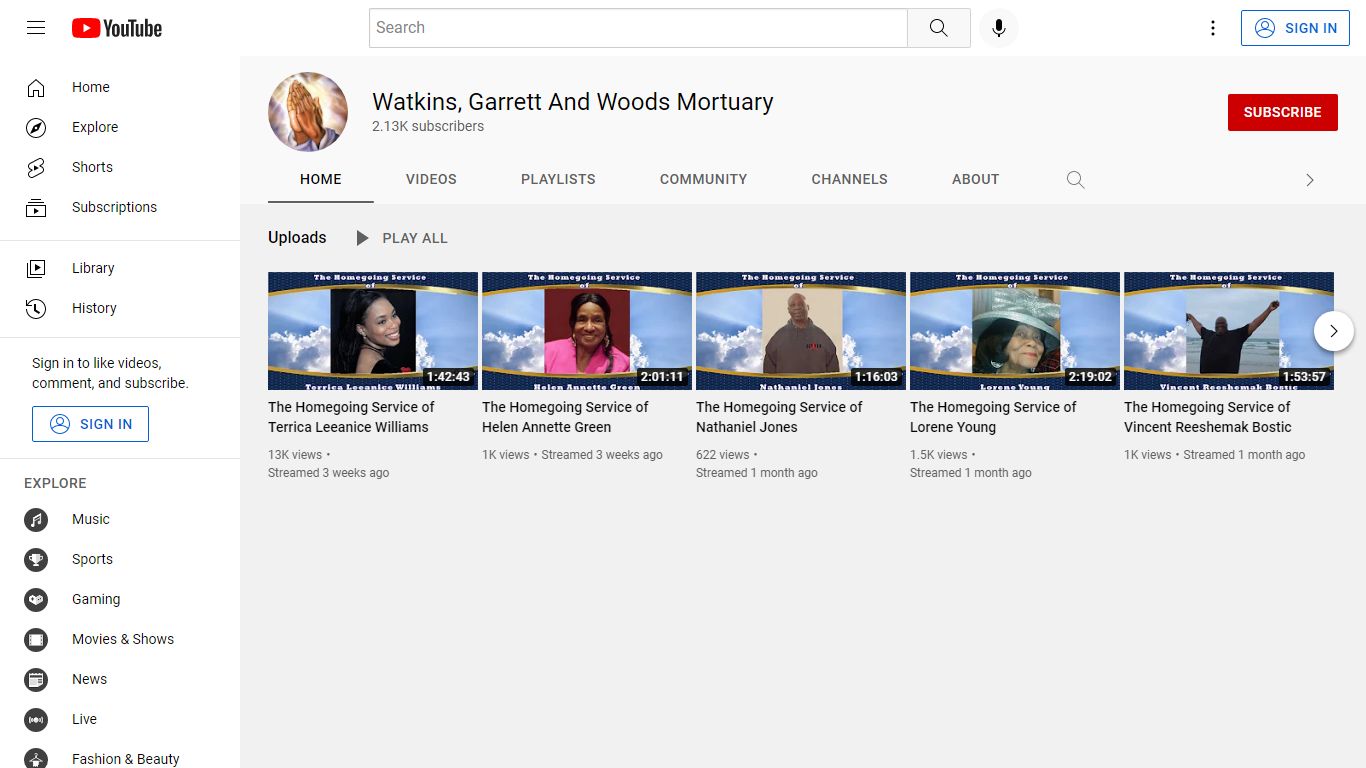Click the channel name Watkins, Garrett And Woods
Image resolution: width=1366 pixels, height=768 pixels.
(x=573, y=102)
